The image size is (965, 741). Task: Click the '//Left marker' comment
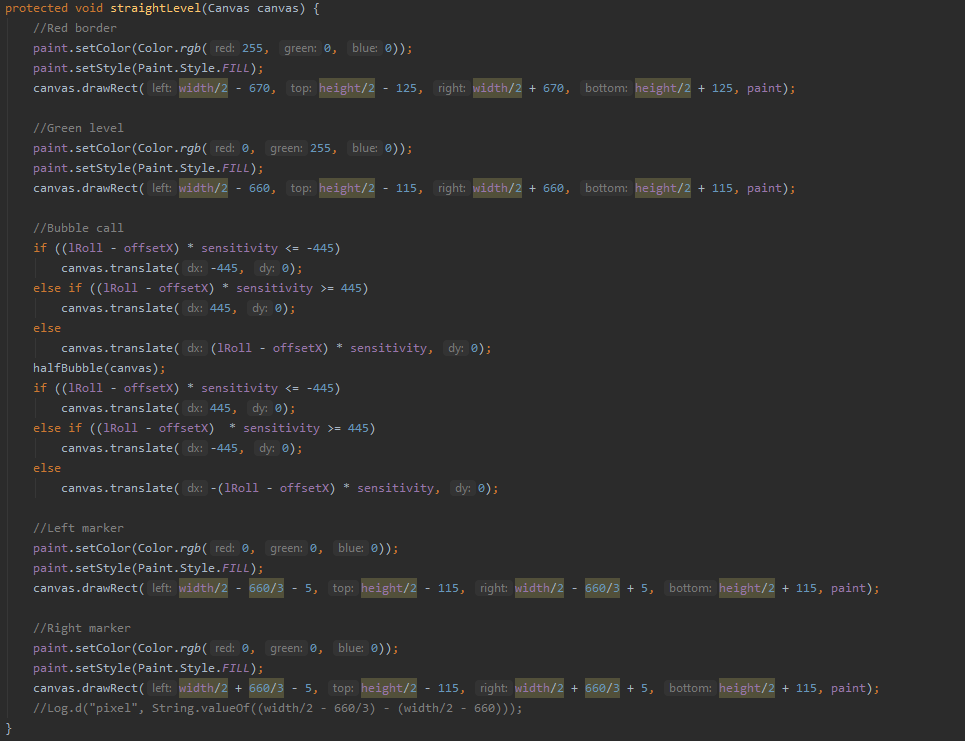pyautogui.click(x=78, y=528)
